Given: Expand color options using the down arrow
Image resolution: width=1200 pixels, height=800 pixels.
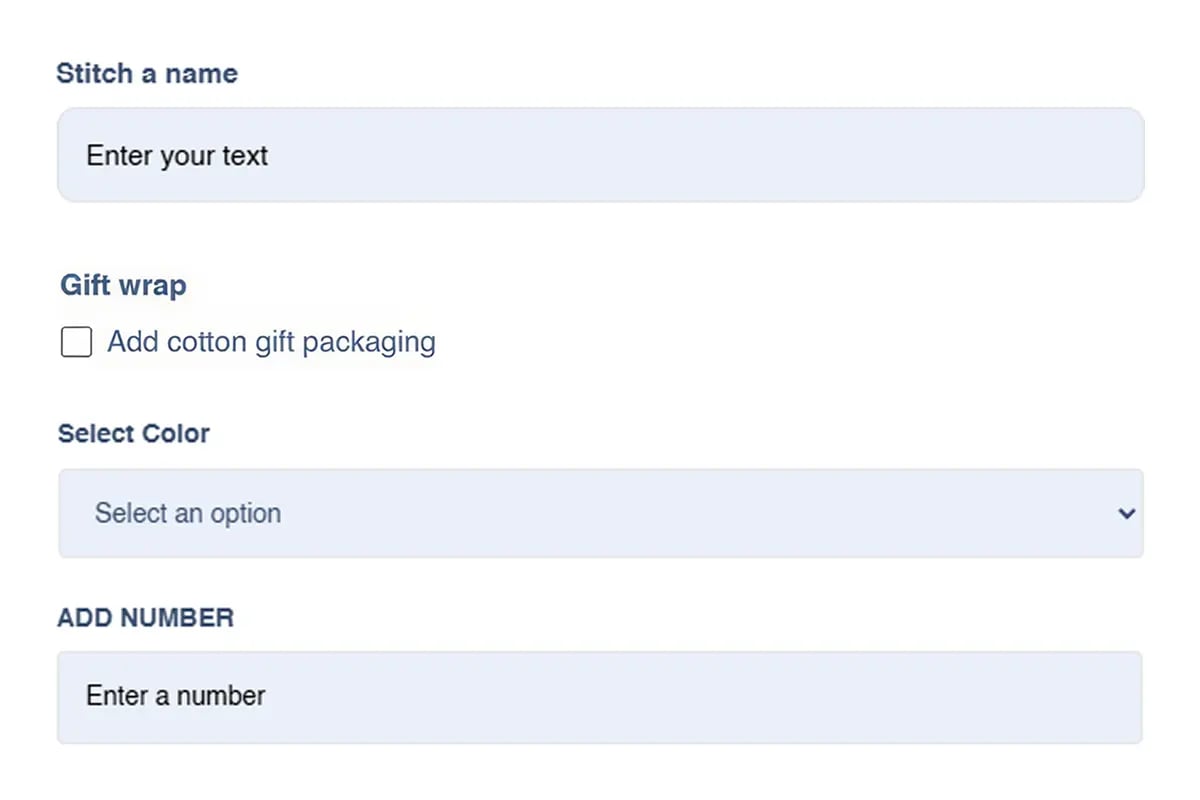Looking at the screenshot, I should (1126, 514).
